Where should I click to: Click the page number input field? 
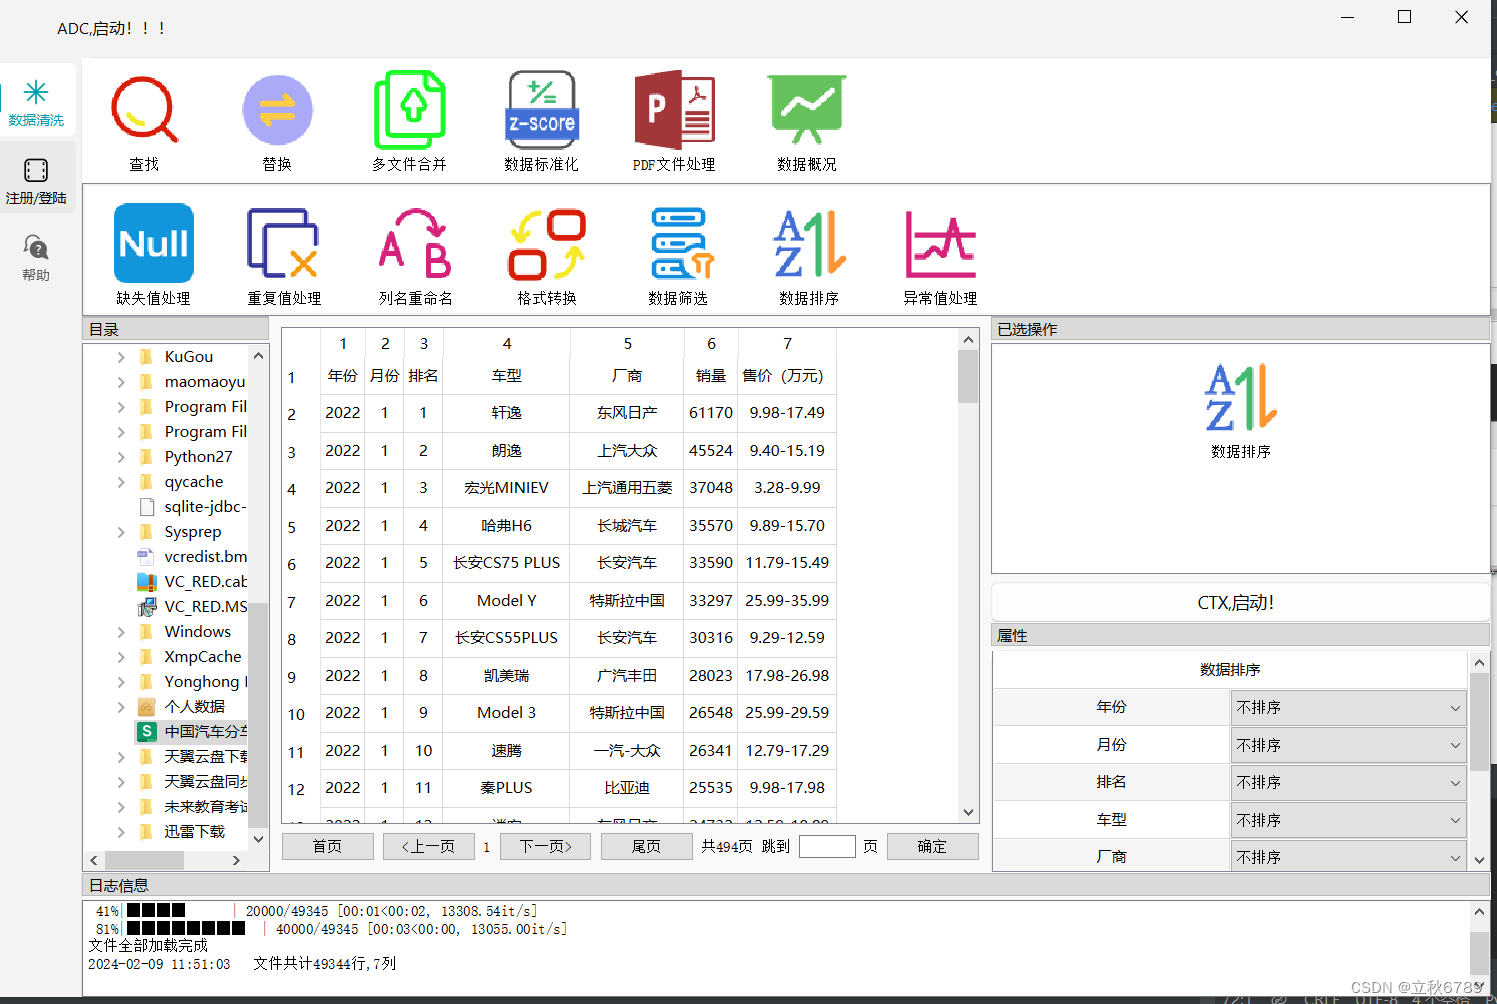[827, 846]
